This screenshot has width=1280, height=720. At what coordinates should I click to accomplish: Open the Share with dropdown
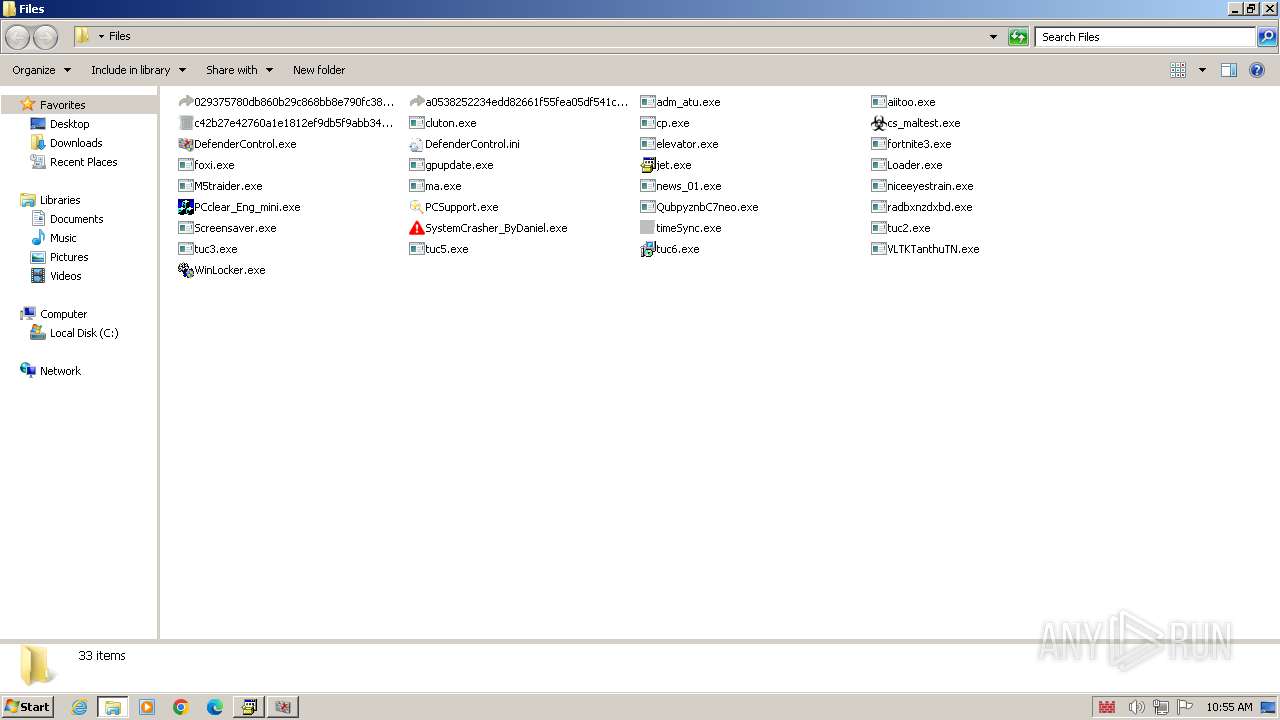pos(239,70)
